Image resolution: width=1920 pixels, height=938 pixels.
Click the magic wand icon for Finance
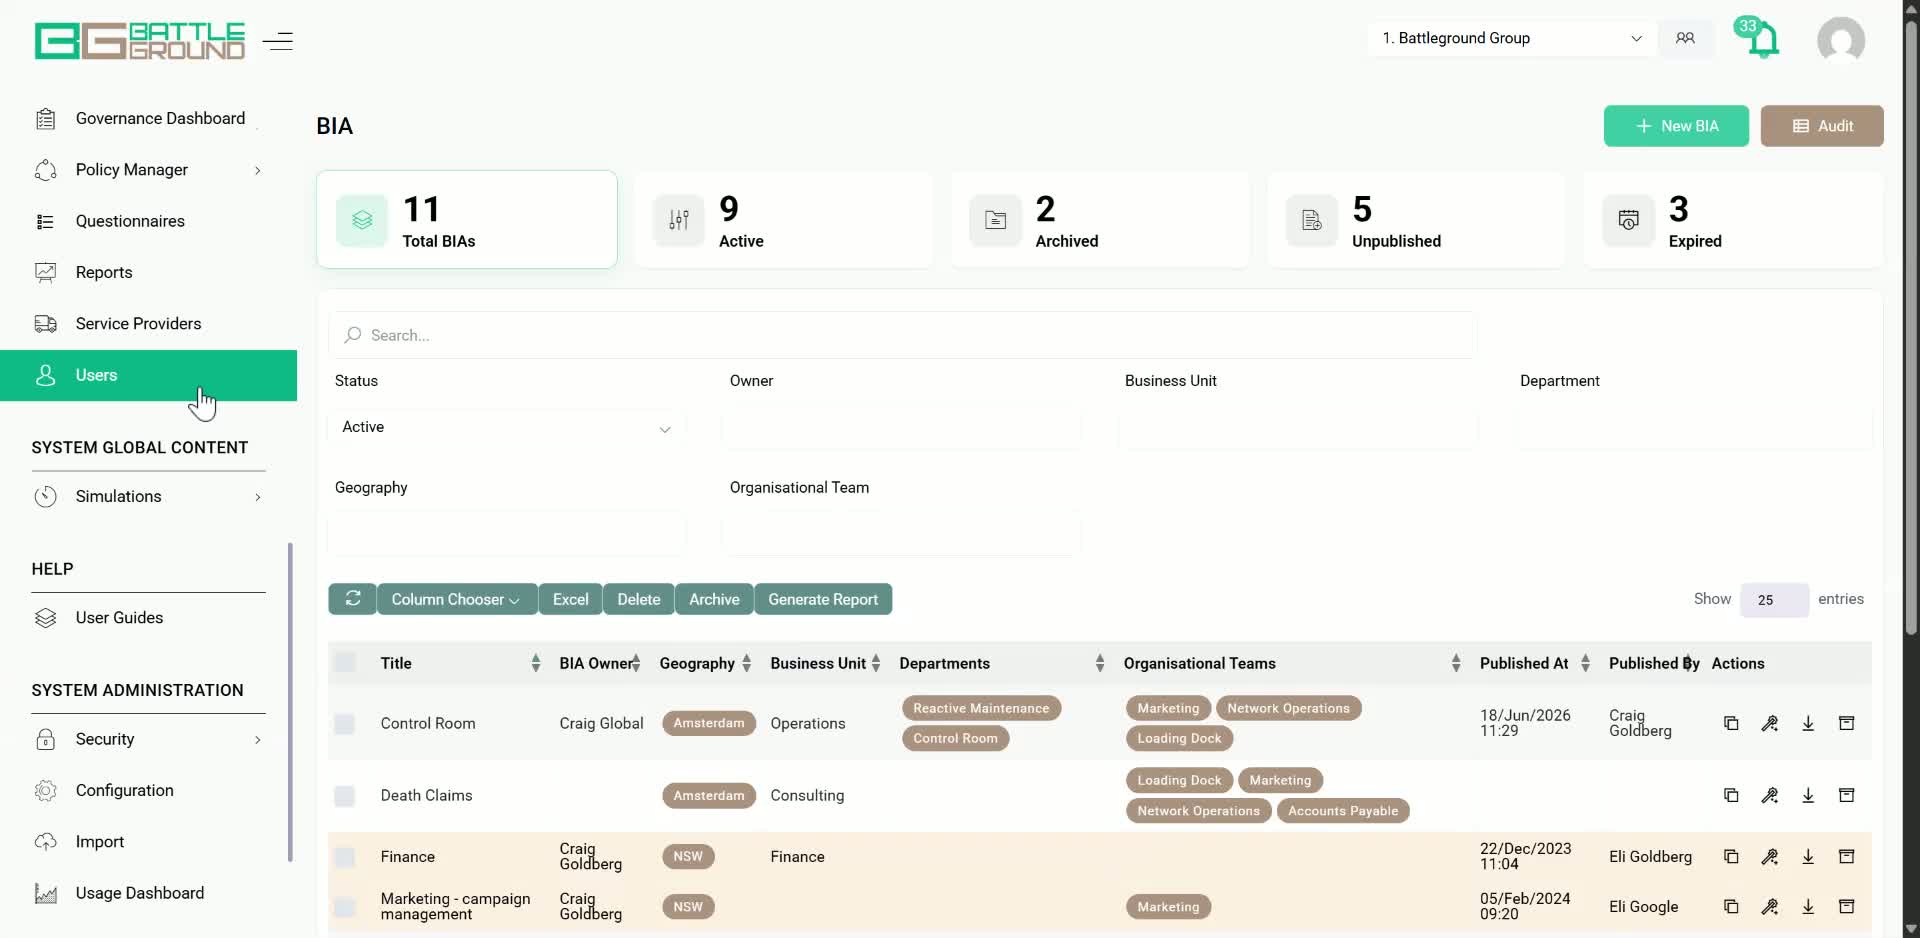(1770, 856)
